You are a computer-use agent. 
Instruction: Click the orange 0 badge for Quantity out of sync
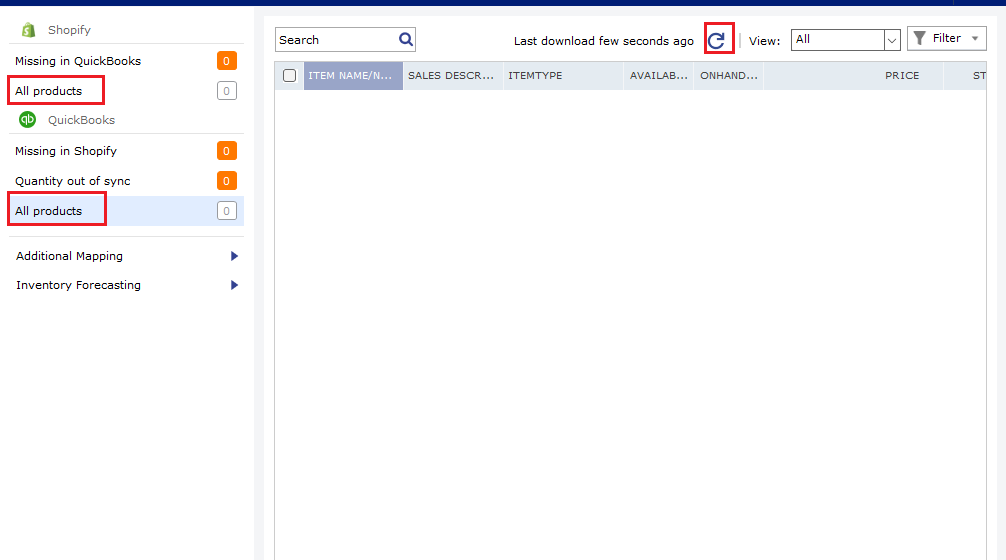tap(226, 181)
